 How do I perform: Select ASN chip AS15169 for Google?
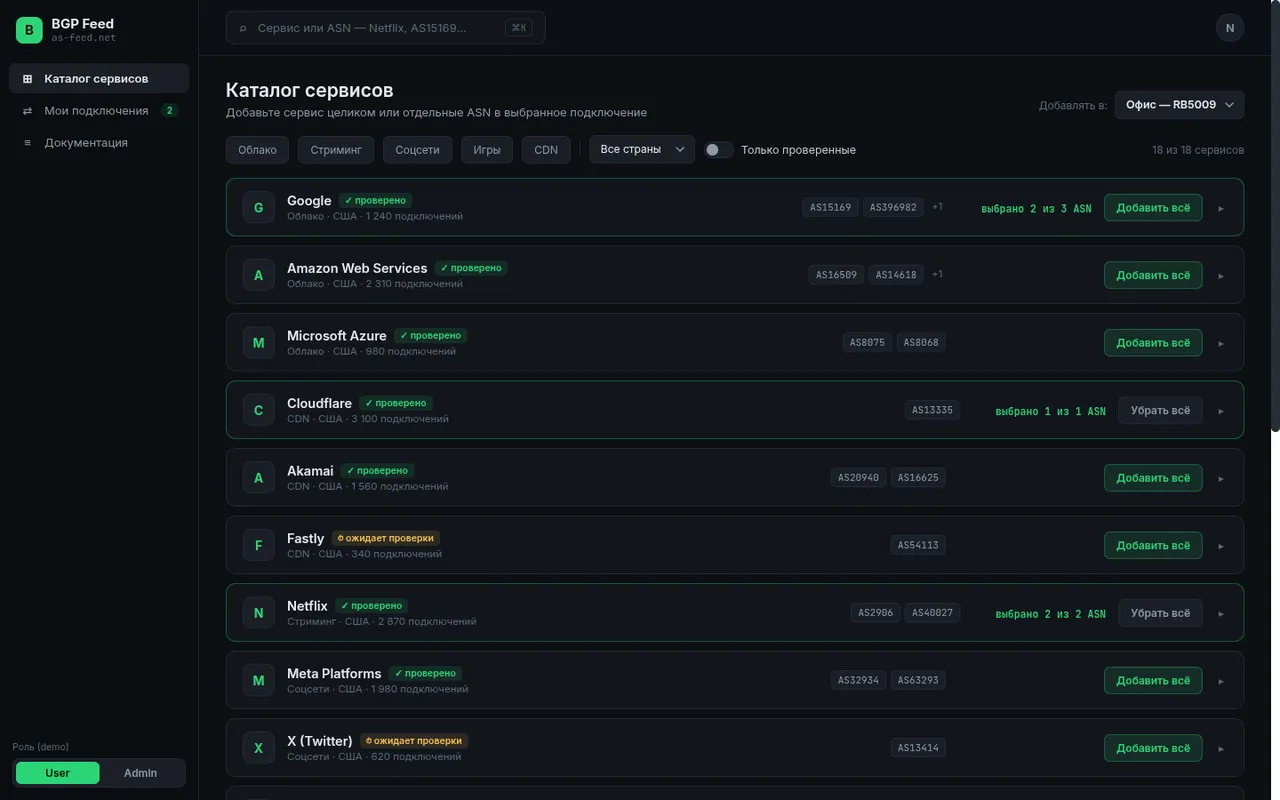[x=831, y=208]
